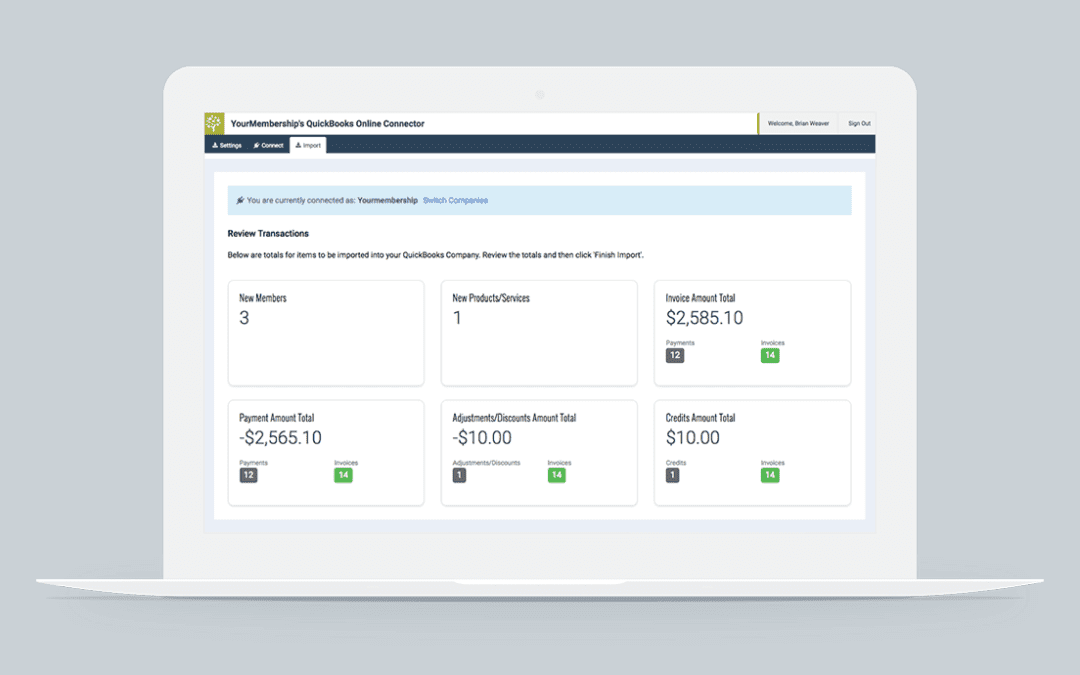Click the Invoice Amount Total card title
Viewport: 1080px width, 675px height.
(700, 298)
